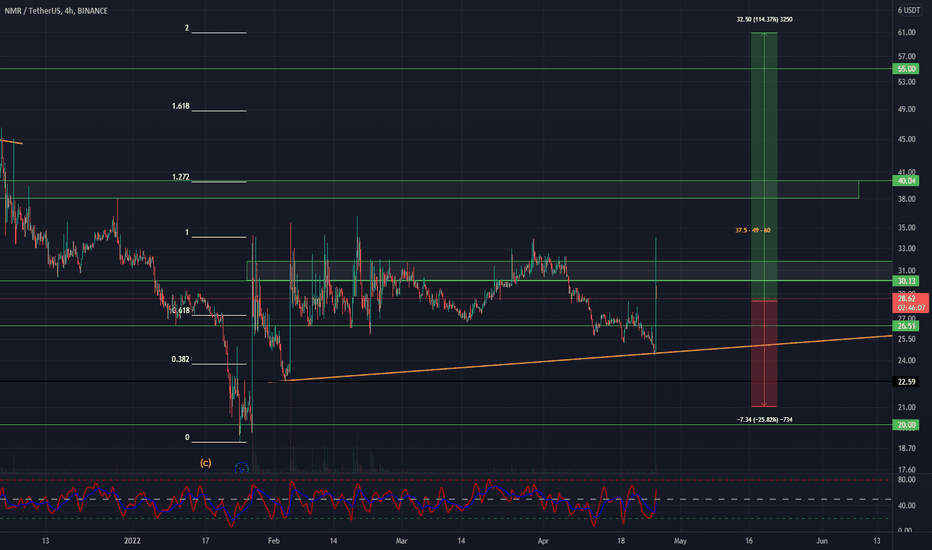This screenshot has width=932, height=550.
Task: Click the 33.00 price axis tick
Action: click(x=906, y=249)
